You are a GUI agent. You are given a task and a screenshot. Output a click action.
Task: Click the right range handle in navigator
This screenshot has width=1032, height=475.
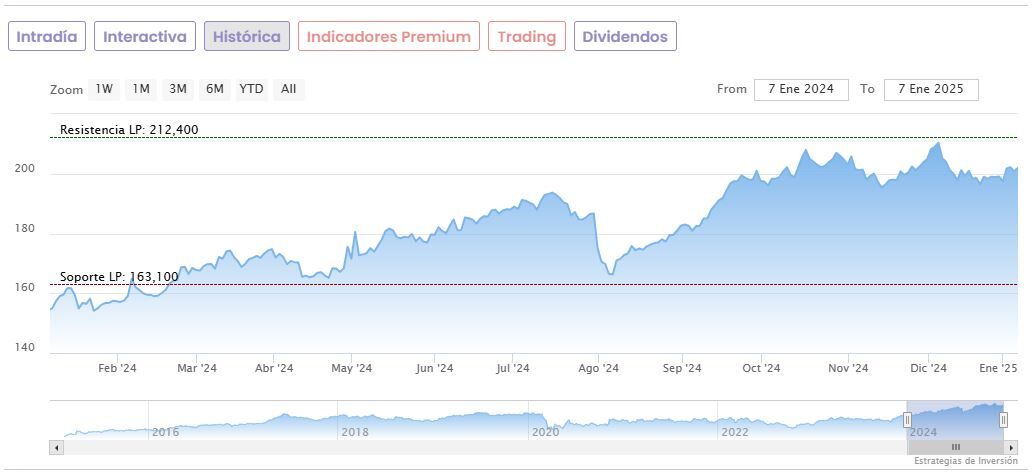click(1003, 420)
